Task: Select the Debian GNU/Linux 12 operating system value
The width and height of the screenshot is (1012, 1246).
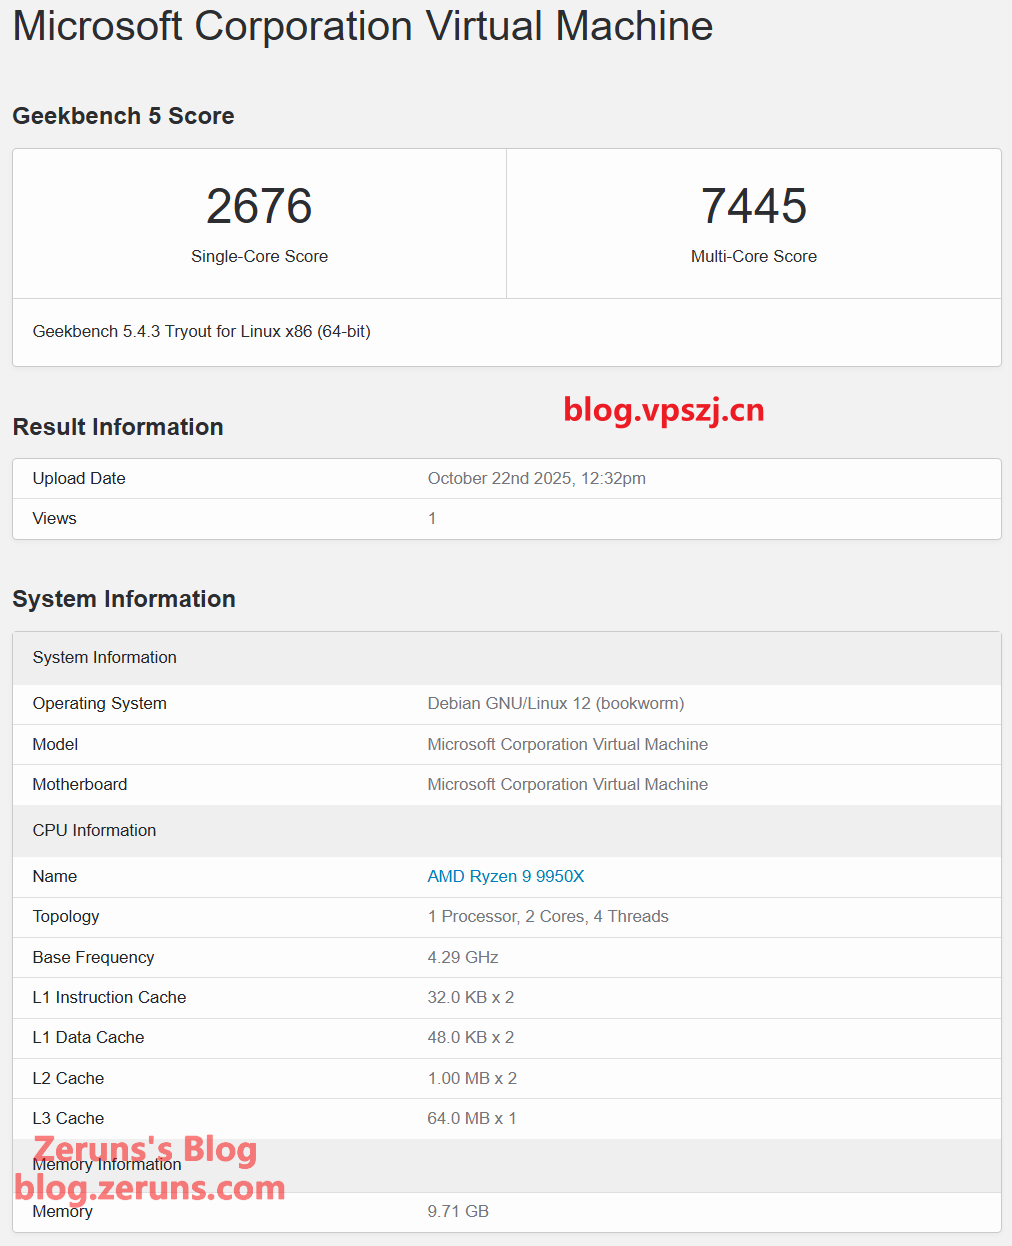Action: pyautogui.click(x=555, y=703)
